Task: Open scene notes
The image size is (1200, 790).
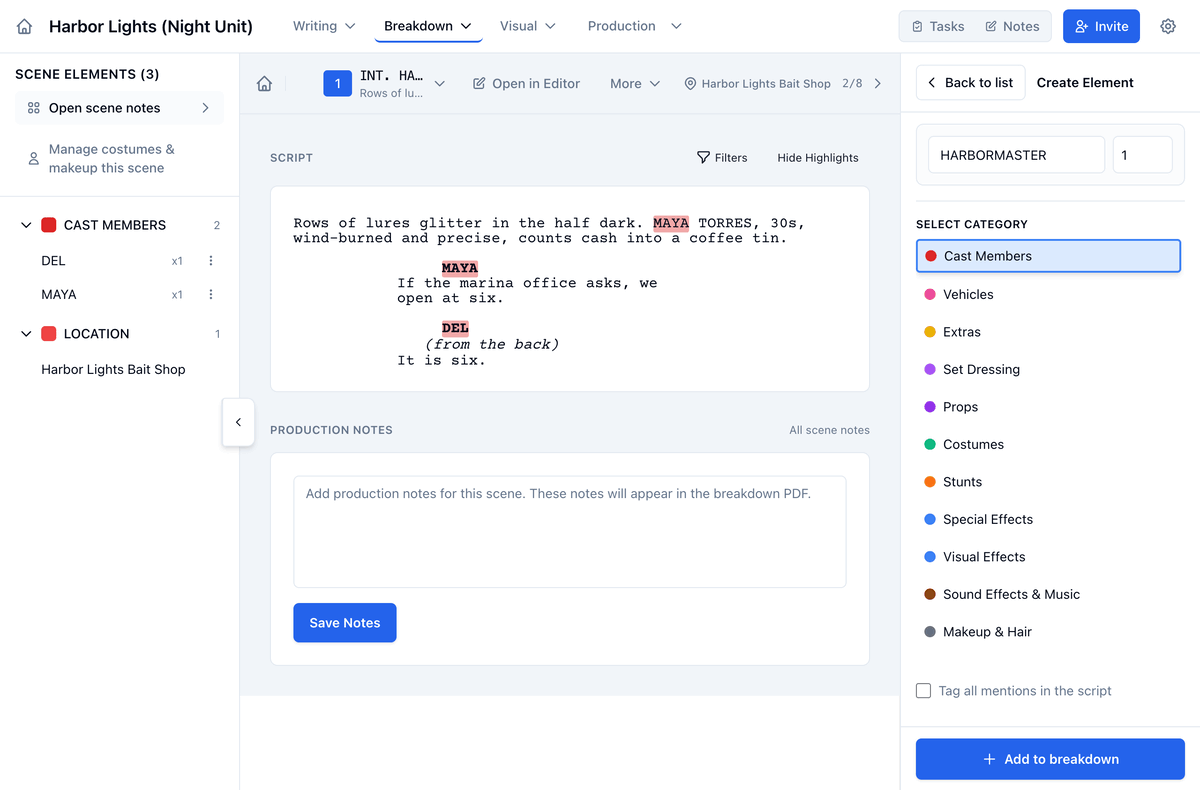Action: coord(119,108)
